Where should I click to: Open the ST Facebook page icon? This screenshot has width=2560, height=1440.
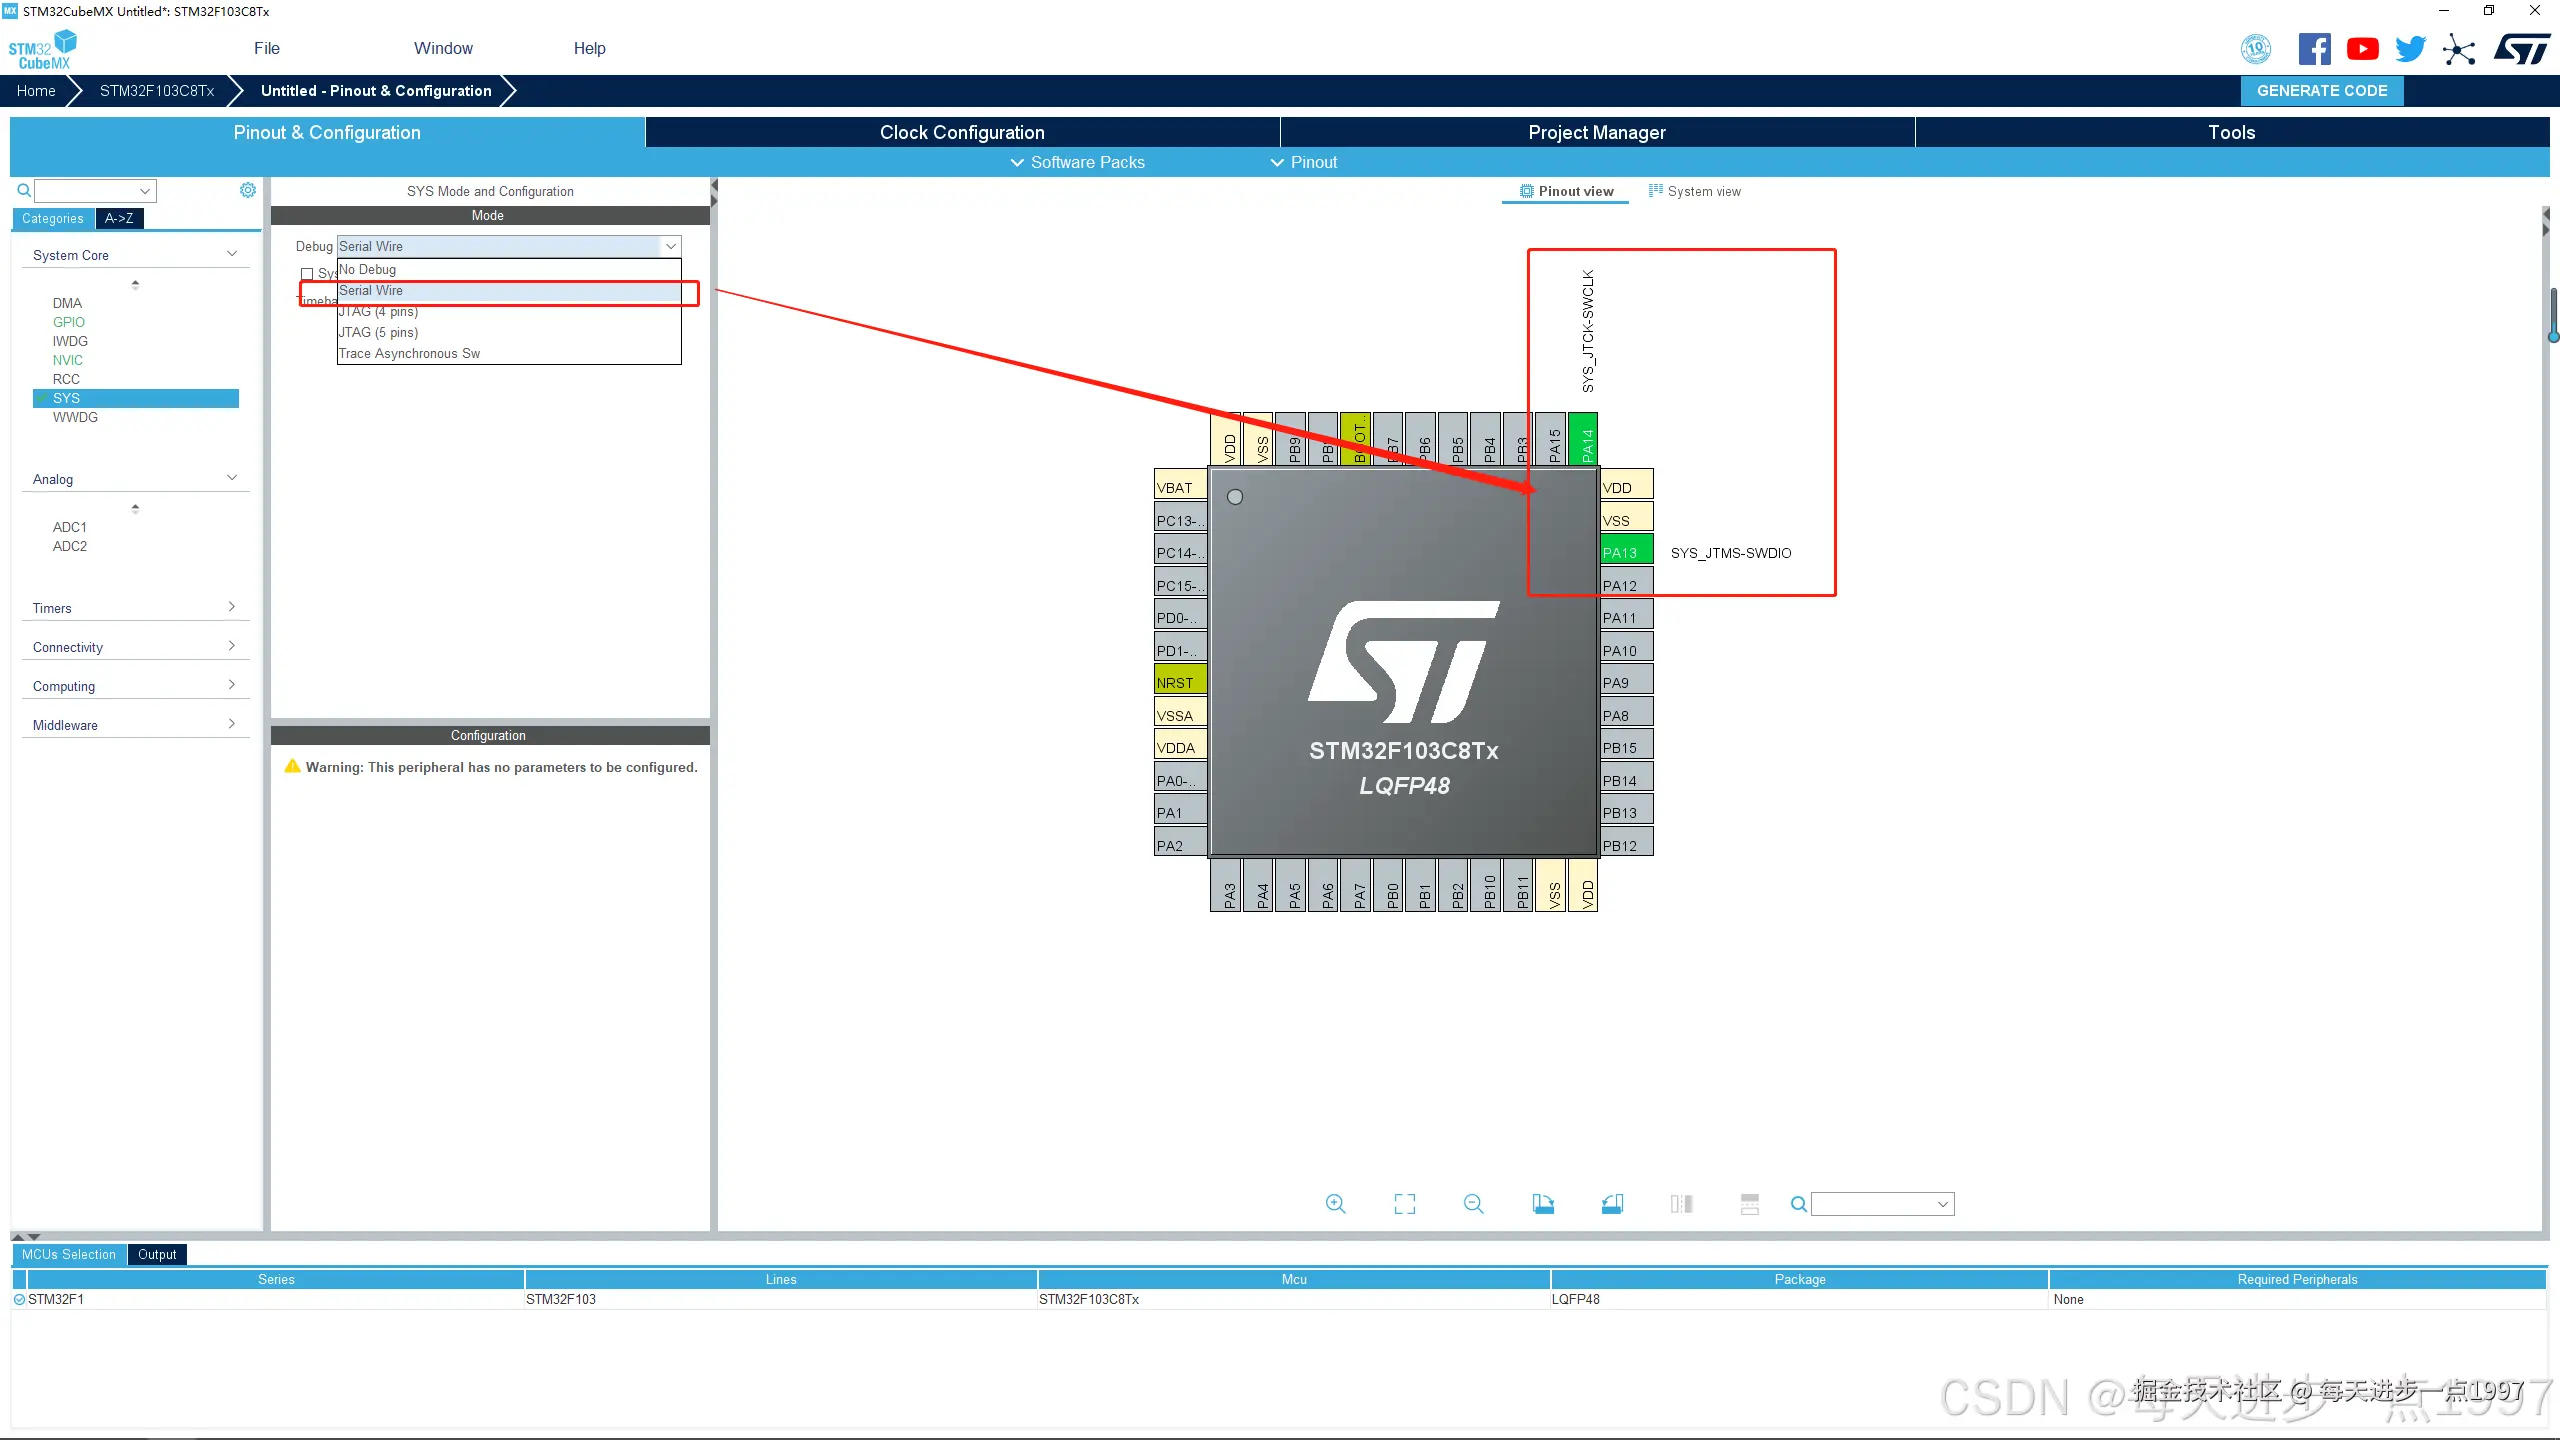coord(2314,49)
